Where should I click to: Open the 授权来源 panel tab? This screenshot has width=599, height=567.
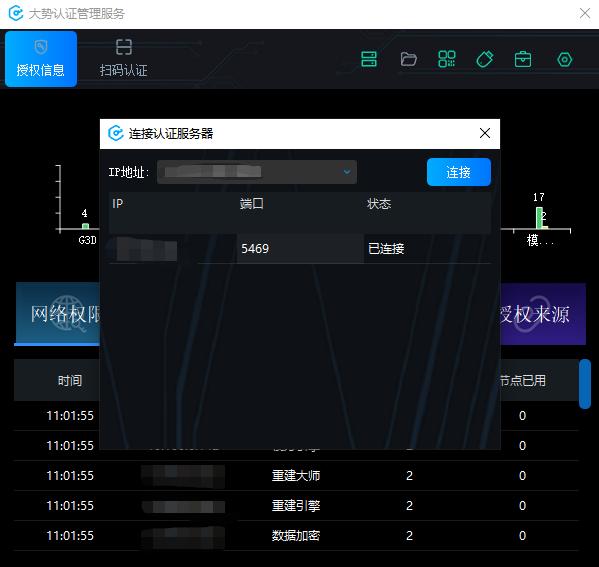(543, 314)
